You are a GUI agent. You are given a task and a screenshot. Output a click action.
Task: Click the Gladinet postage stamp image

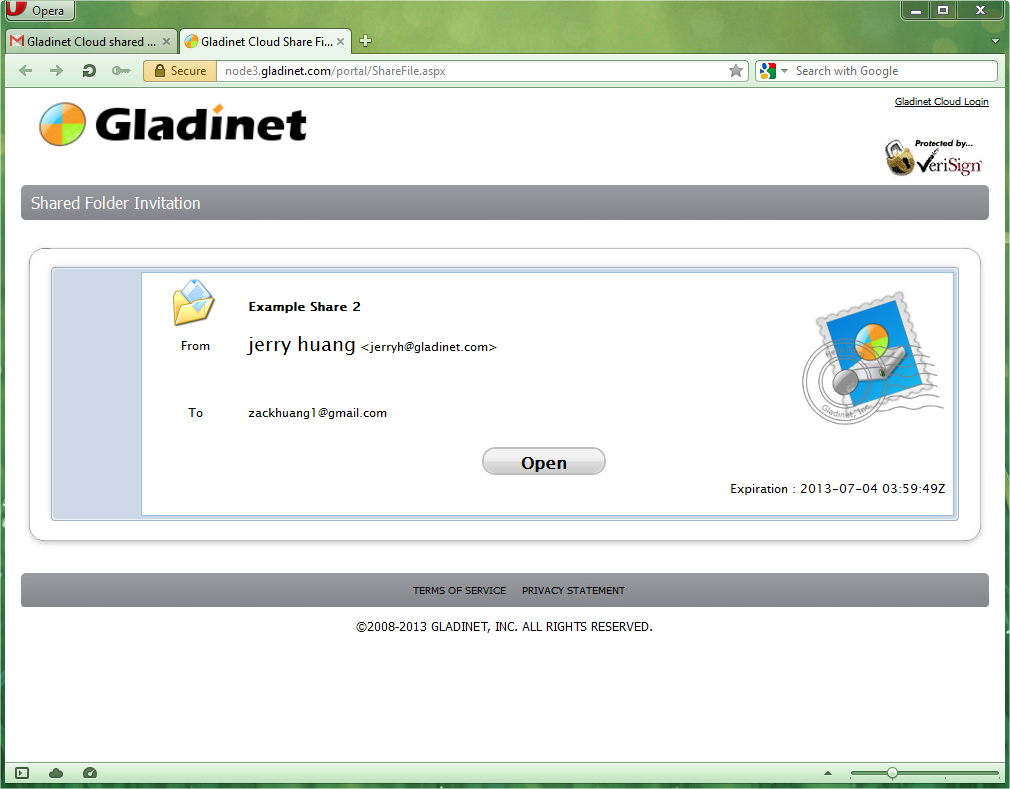[x=872, y=358]
